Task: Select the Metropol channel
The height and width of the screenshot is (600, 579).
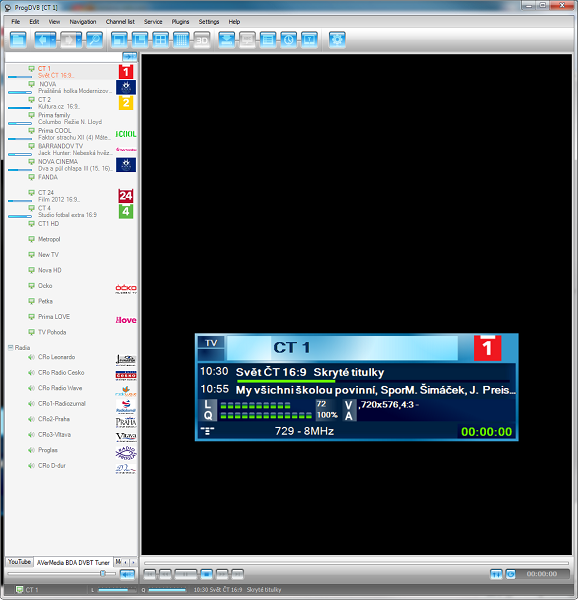Action: (x=72, y=239)
